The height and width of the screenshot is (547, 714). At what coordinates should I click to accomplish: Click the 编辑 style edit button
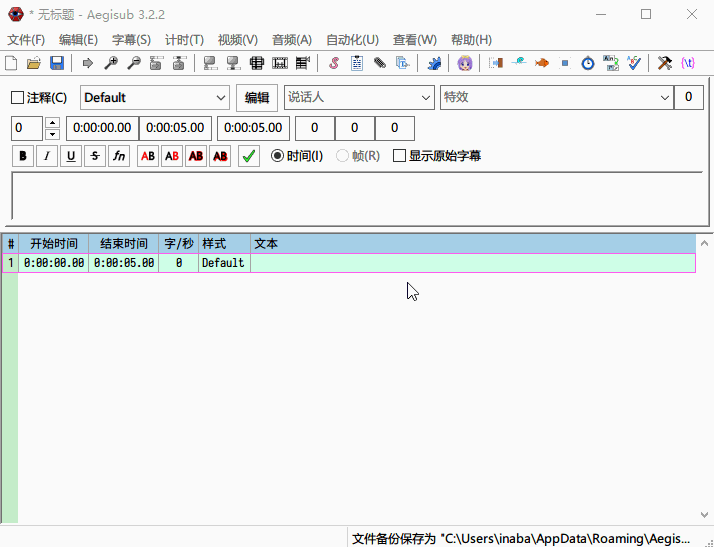coord(257,97)
